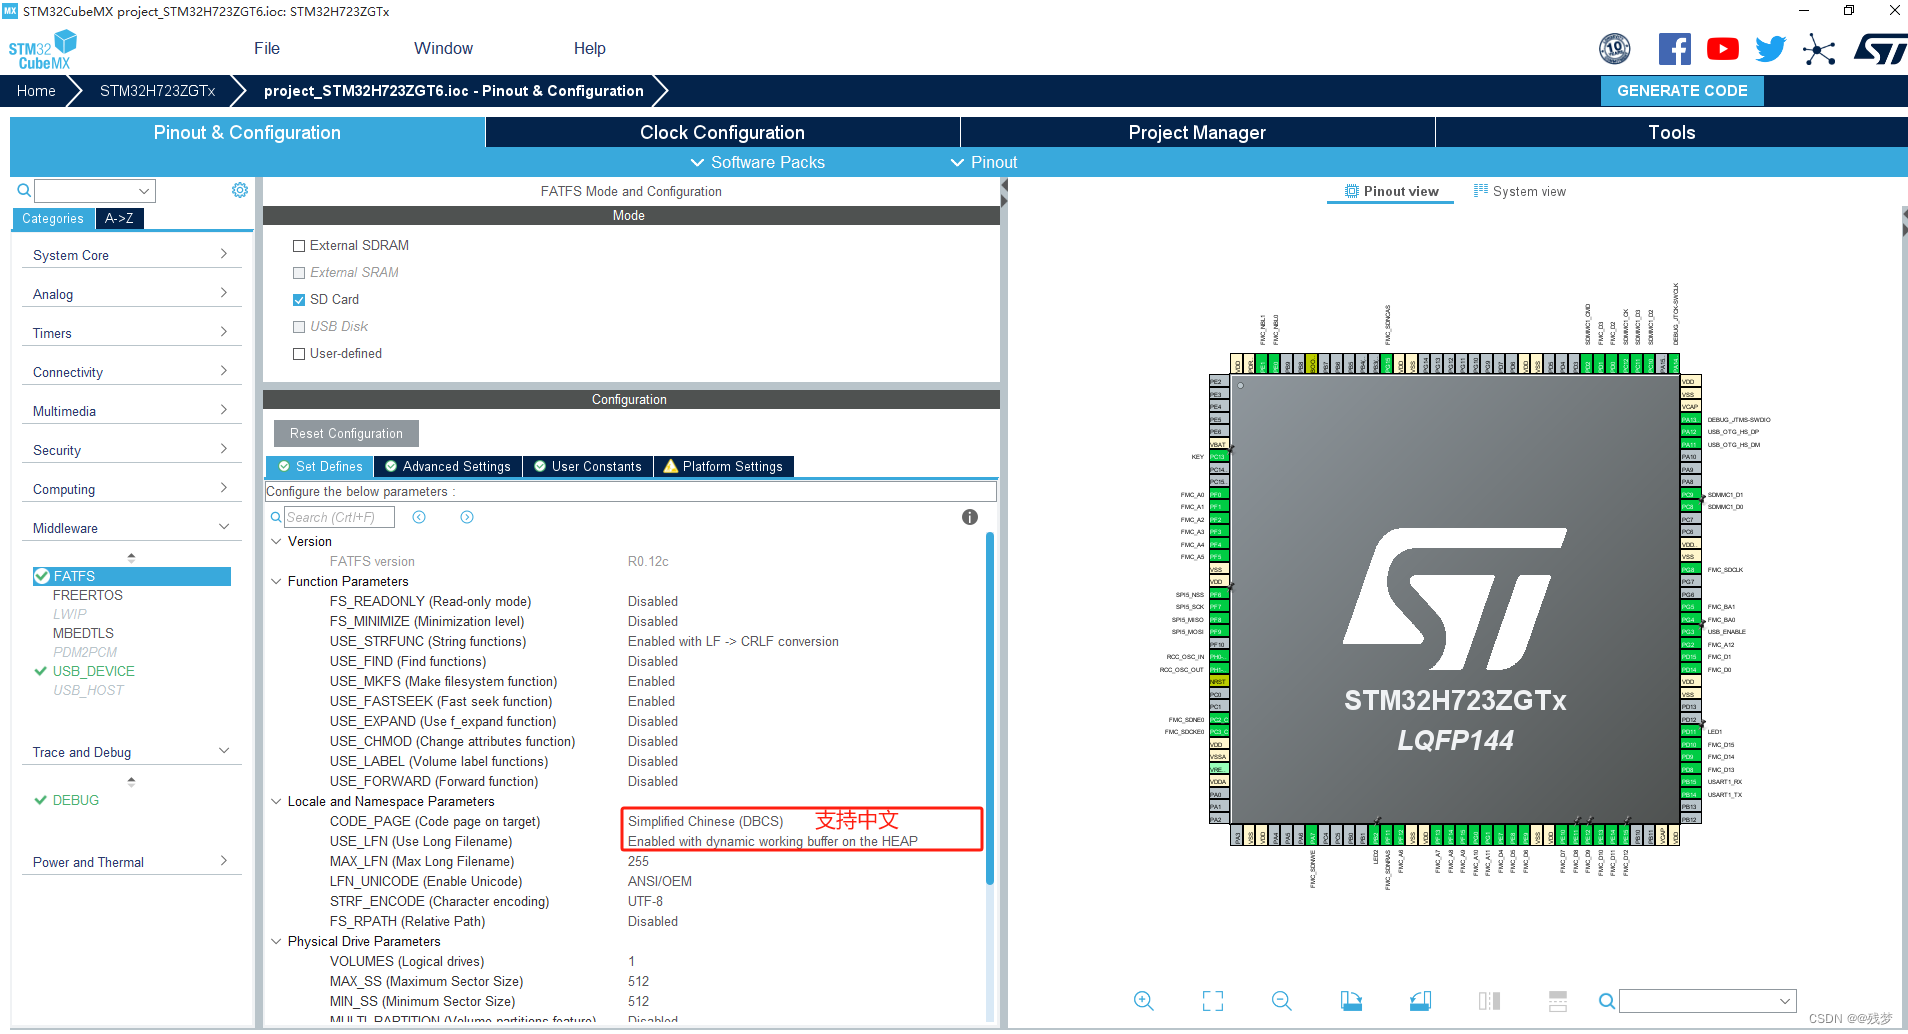
Task: Enable the User-defined checkbox
Action: (x=299, y=354)
